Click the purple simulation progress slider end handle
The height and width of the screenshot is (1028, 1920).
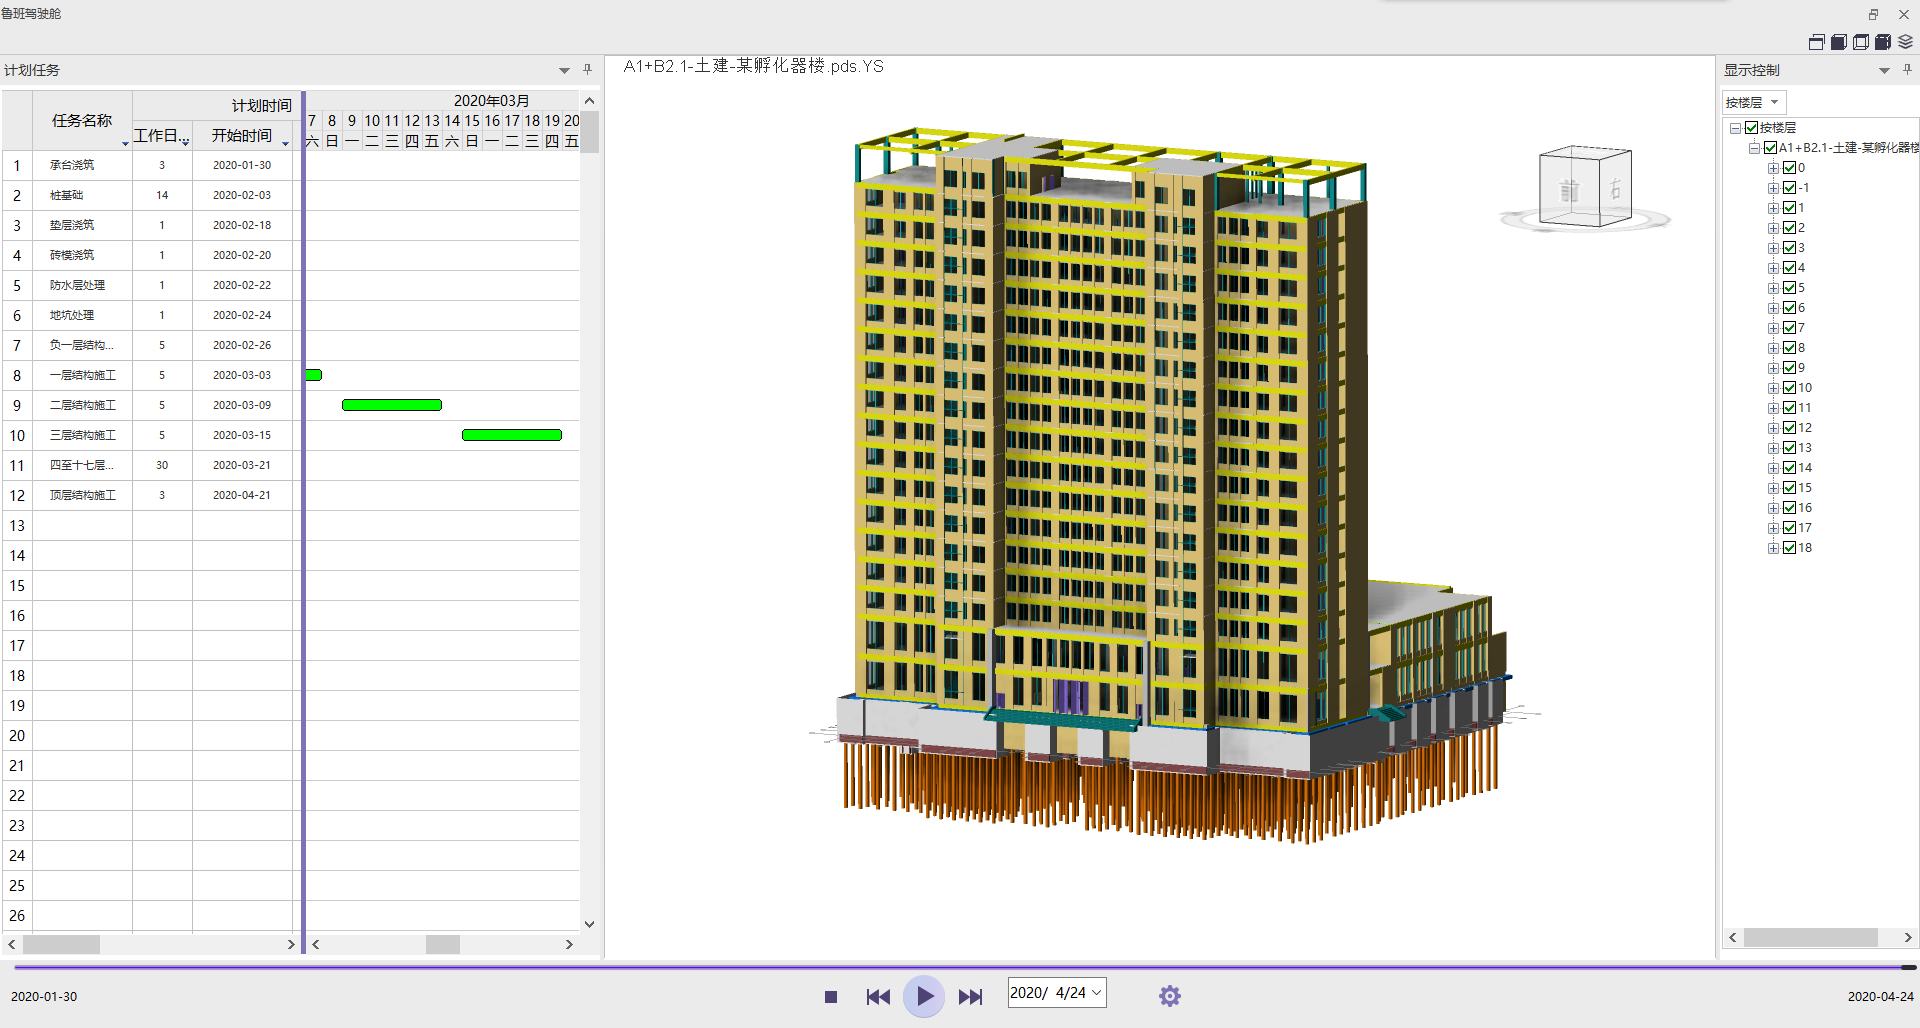pos(1908,967)
